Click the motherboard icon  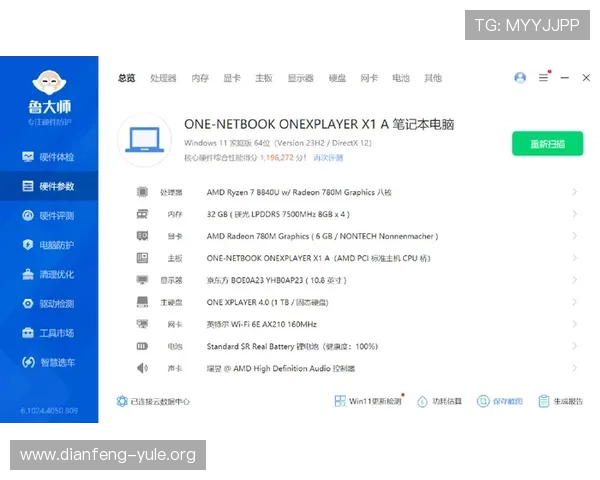[x=142, y=258]
